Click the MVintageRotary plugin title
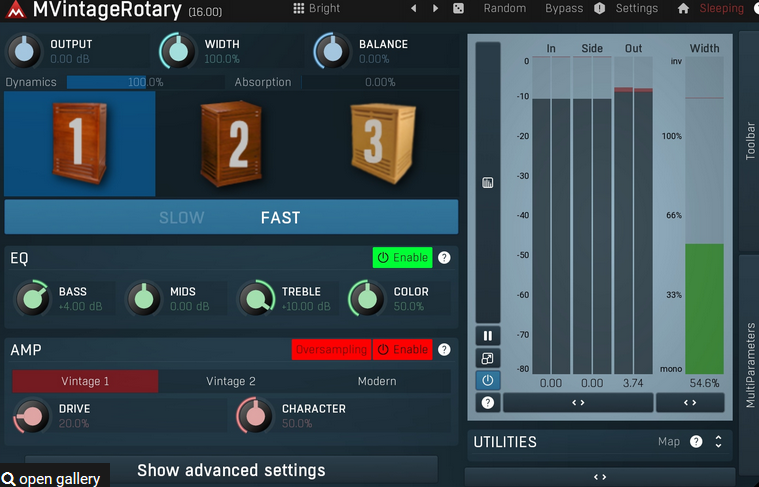The width and height of the screenshot is (759, 487). click(107, 10)
